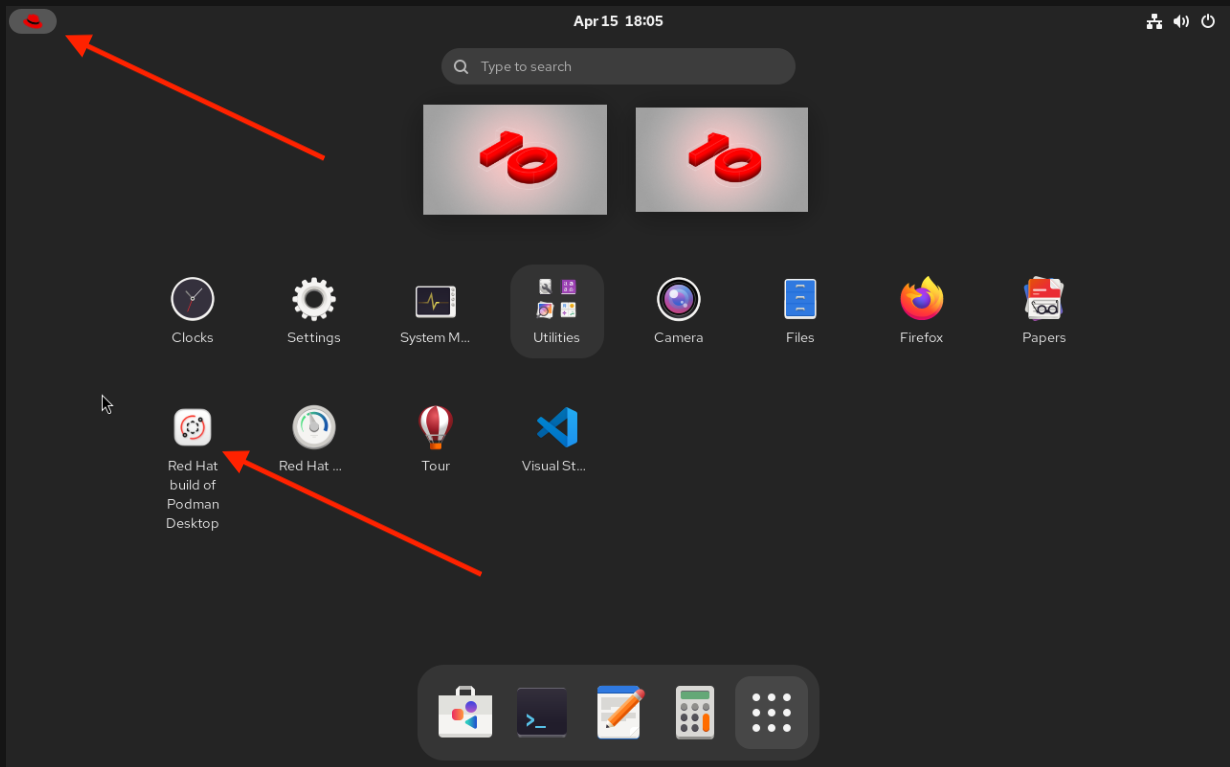Expand the Utilities app folder
The height and width of the screenshot is (767, 1230).
(x=556, y=311)
